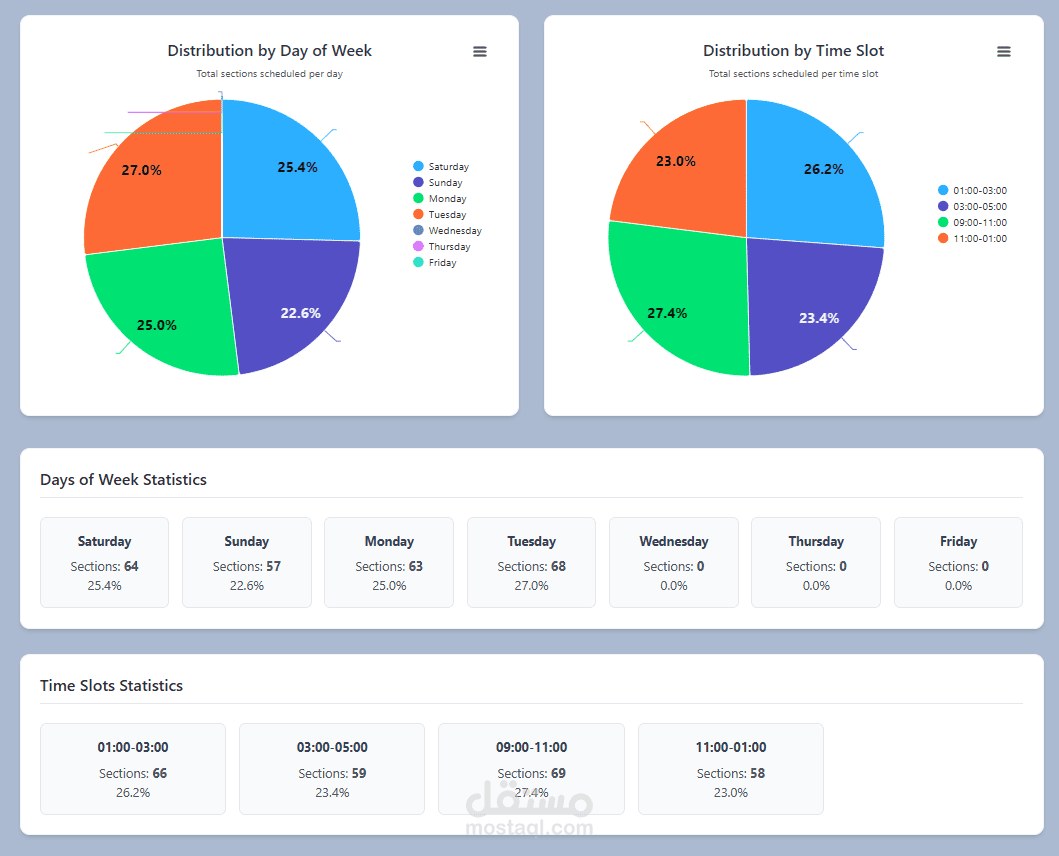Open the Time Slot chart hamburger menu
Screen dimensions: 1059x856
tap(1004, 52)
